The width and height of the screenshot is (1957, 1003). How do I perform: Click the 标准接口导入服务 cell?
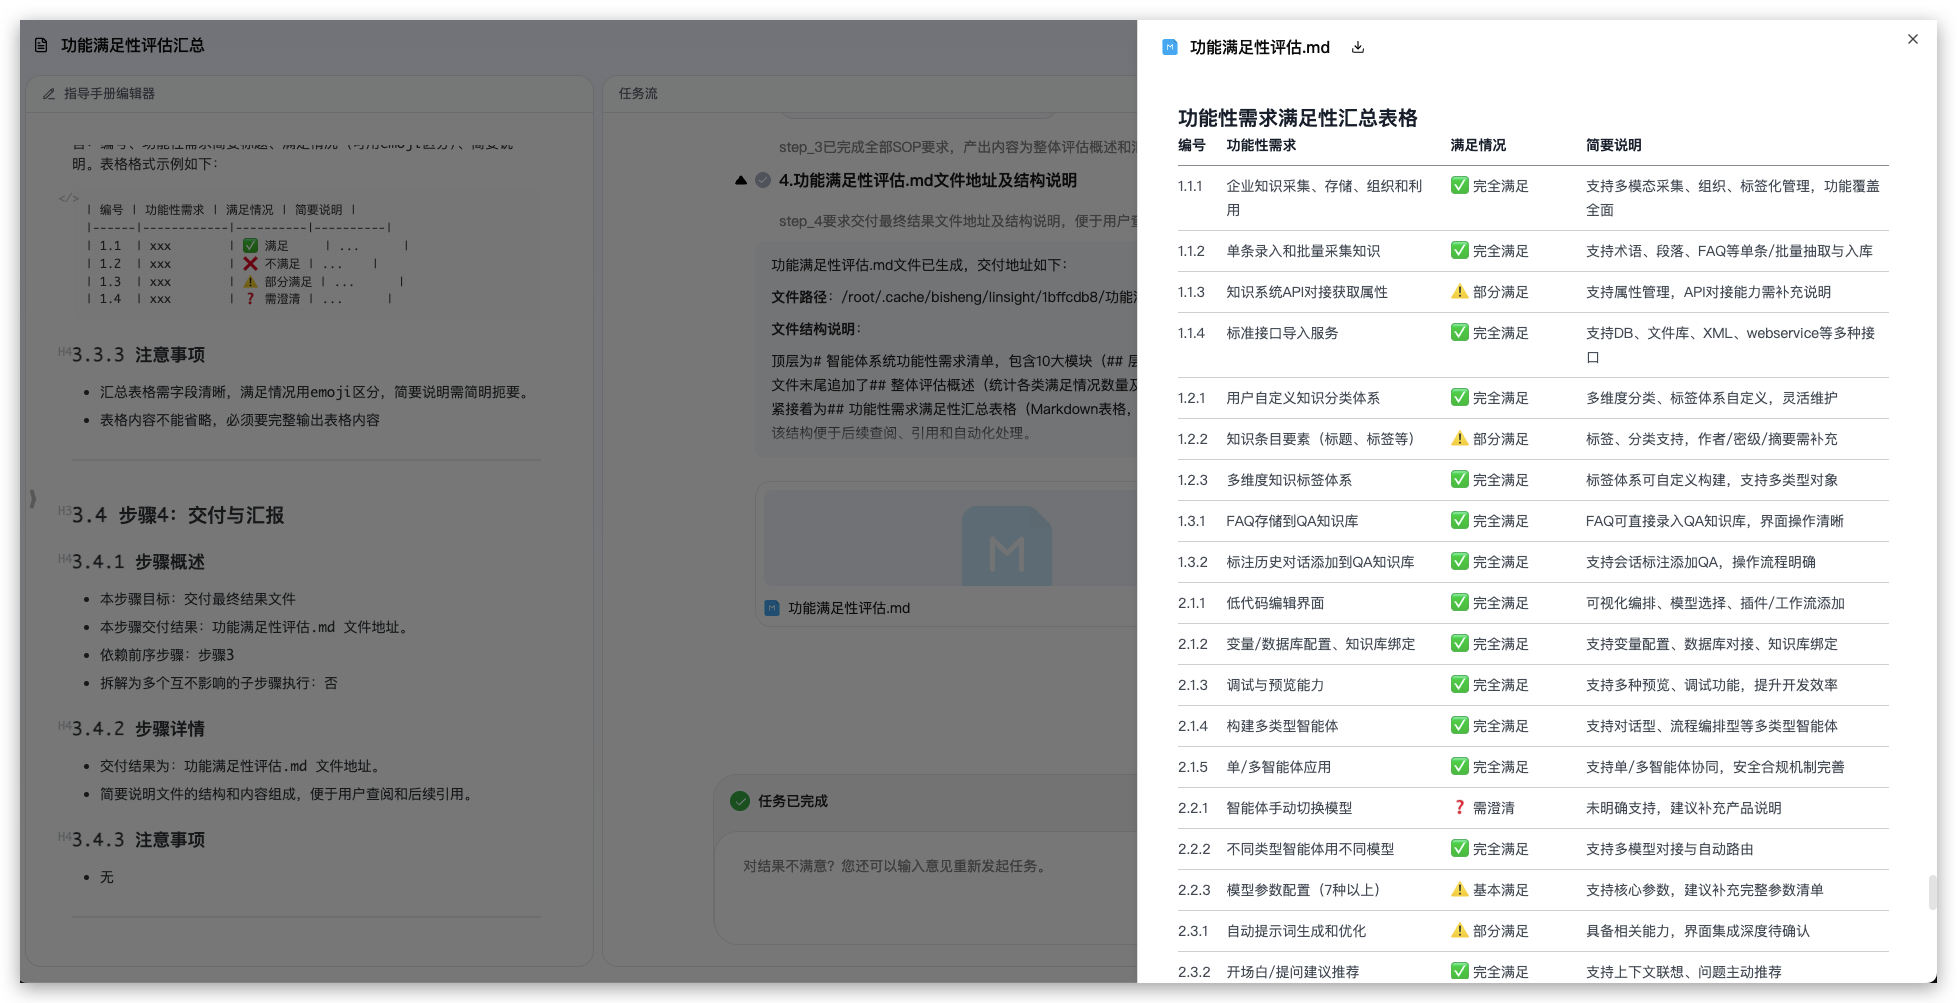pos(1282,333)
